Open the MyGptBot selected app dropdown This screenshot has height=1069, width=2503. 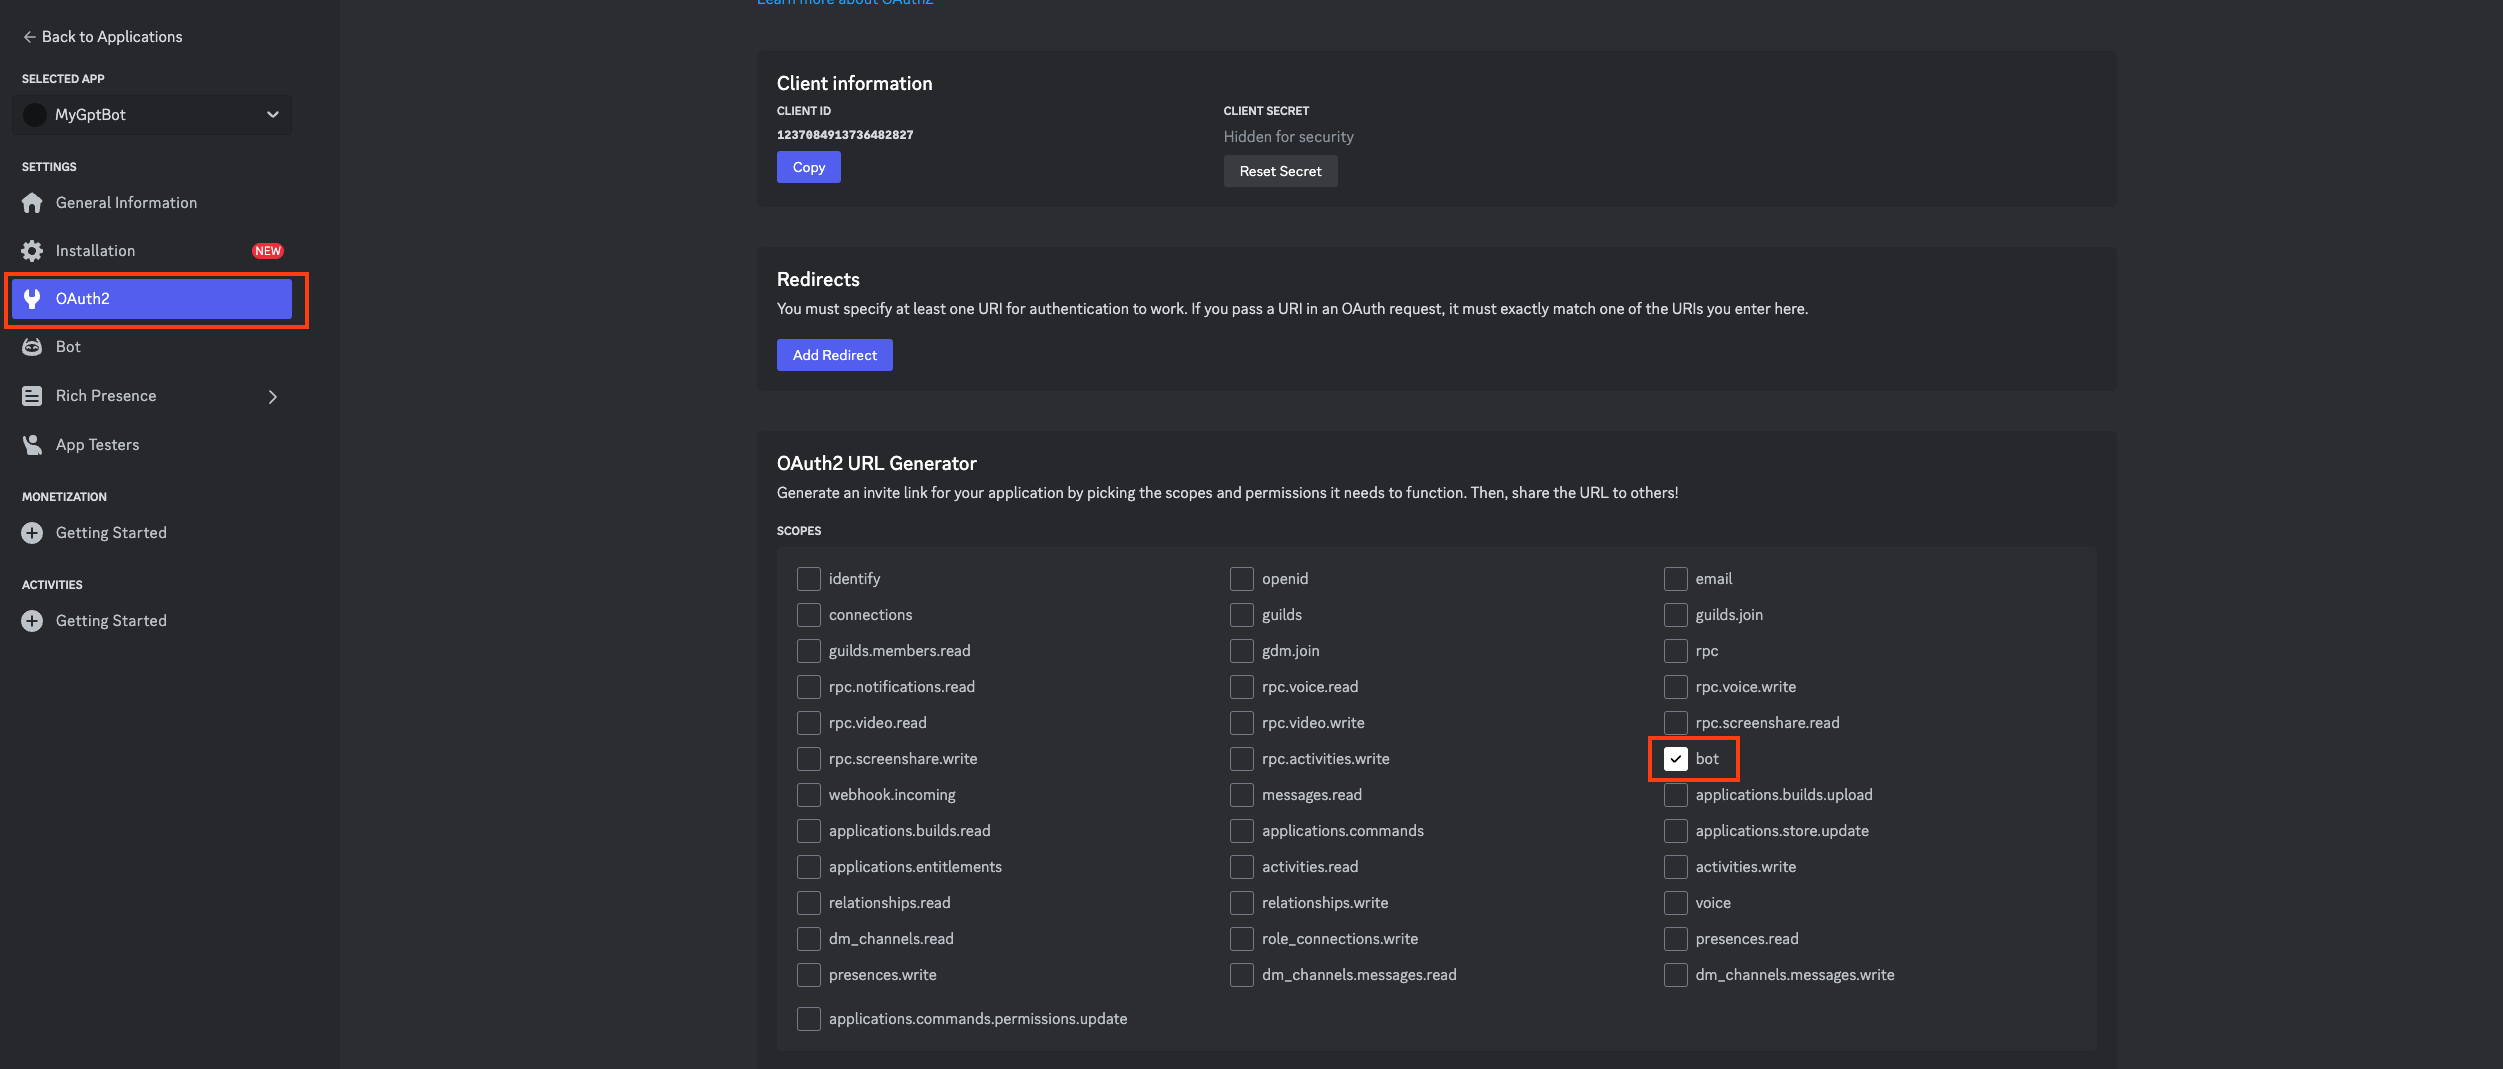tap(152, 115)
